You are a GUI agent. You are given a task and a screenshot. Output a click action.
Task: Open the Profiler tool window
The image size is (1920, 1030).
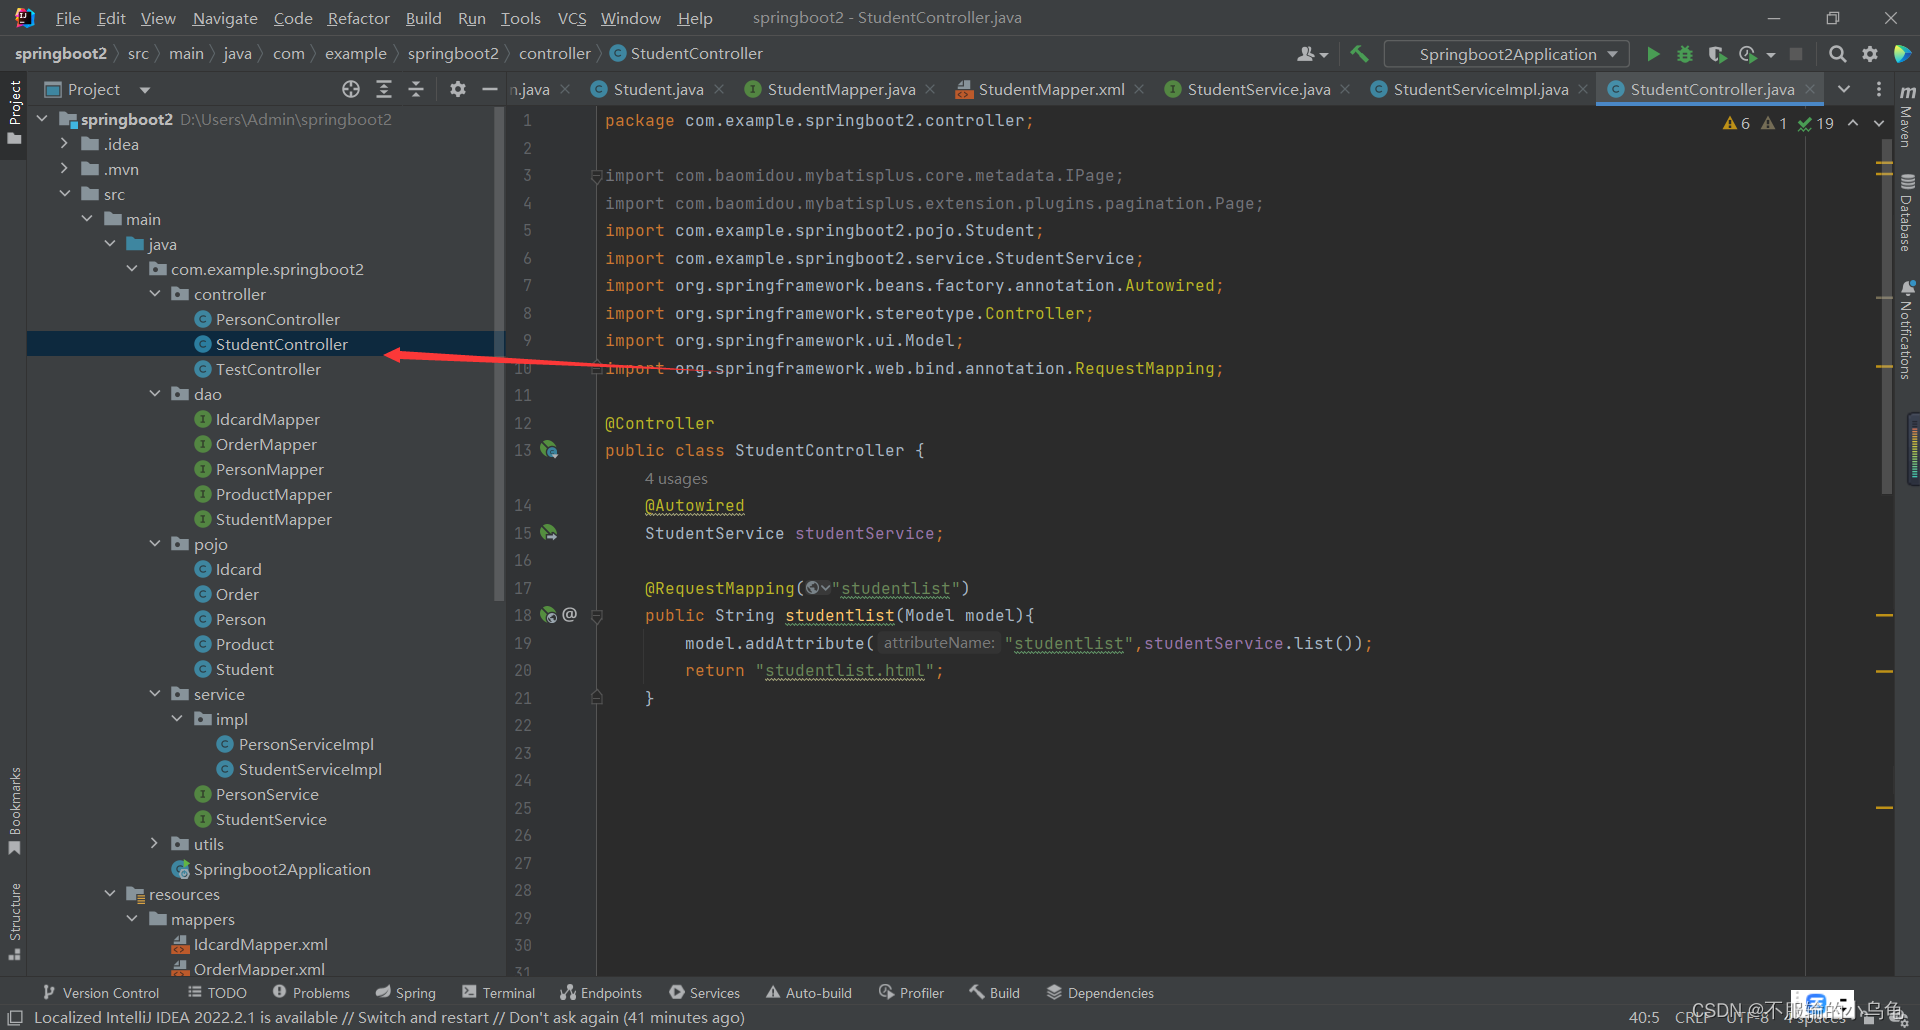tap(911, 993)
